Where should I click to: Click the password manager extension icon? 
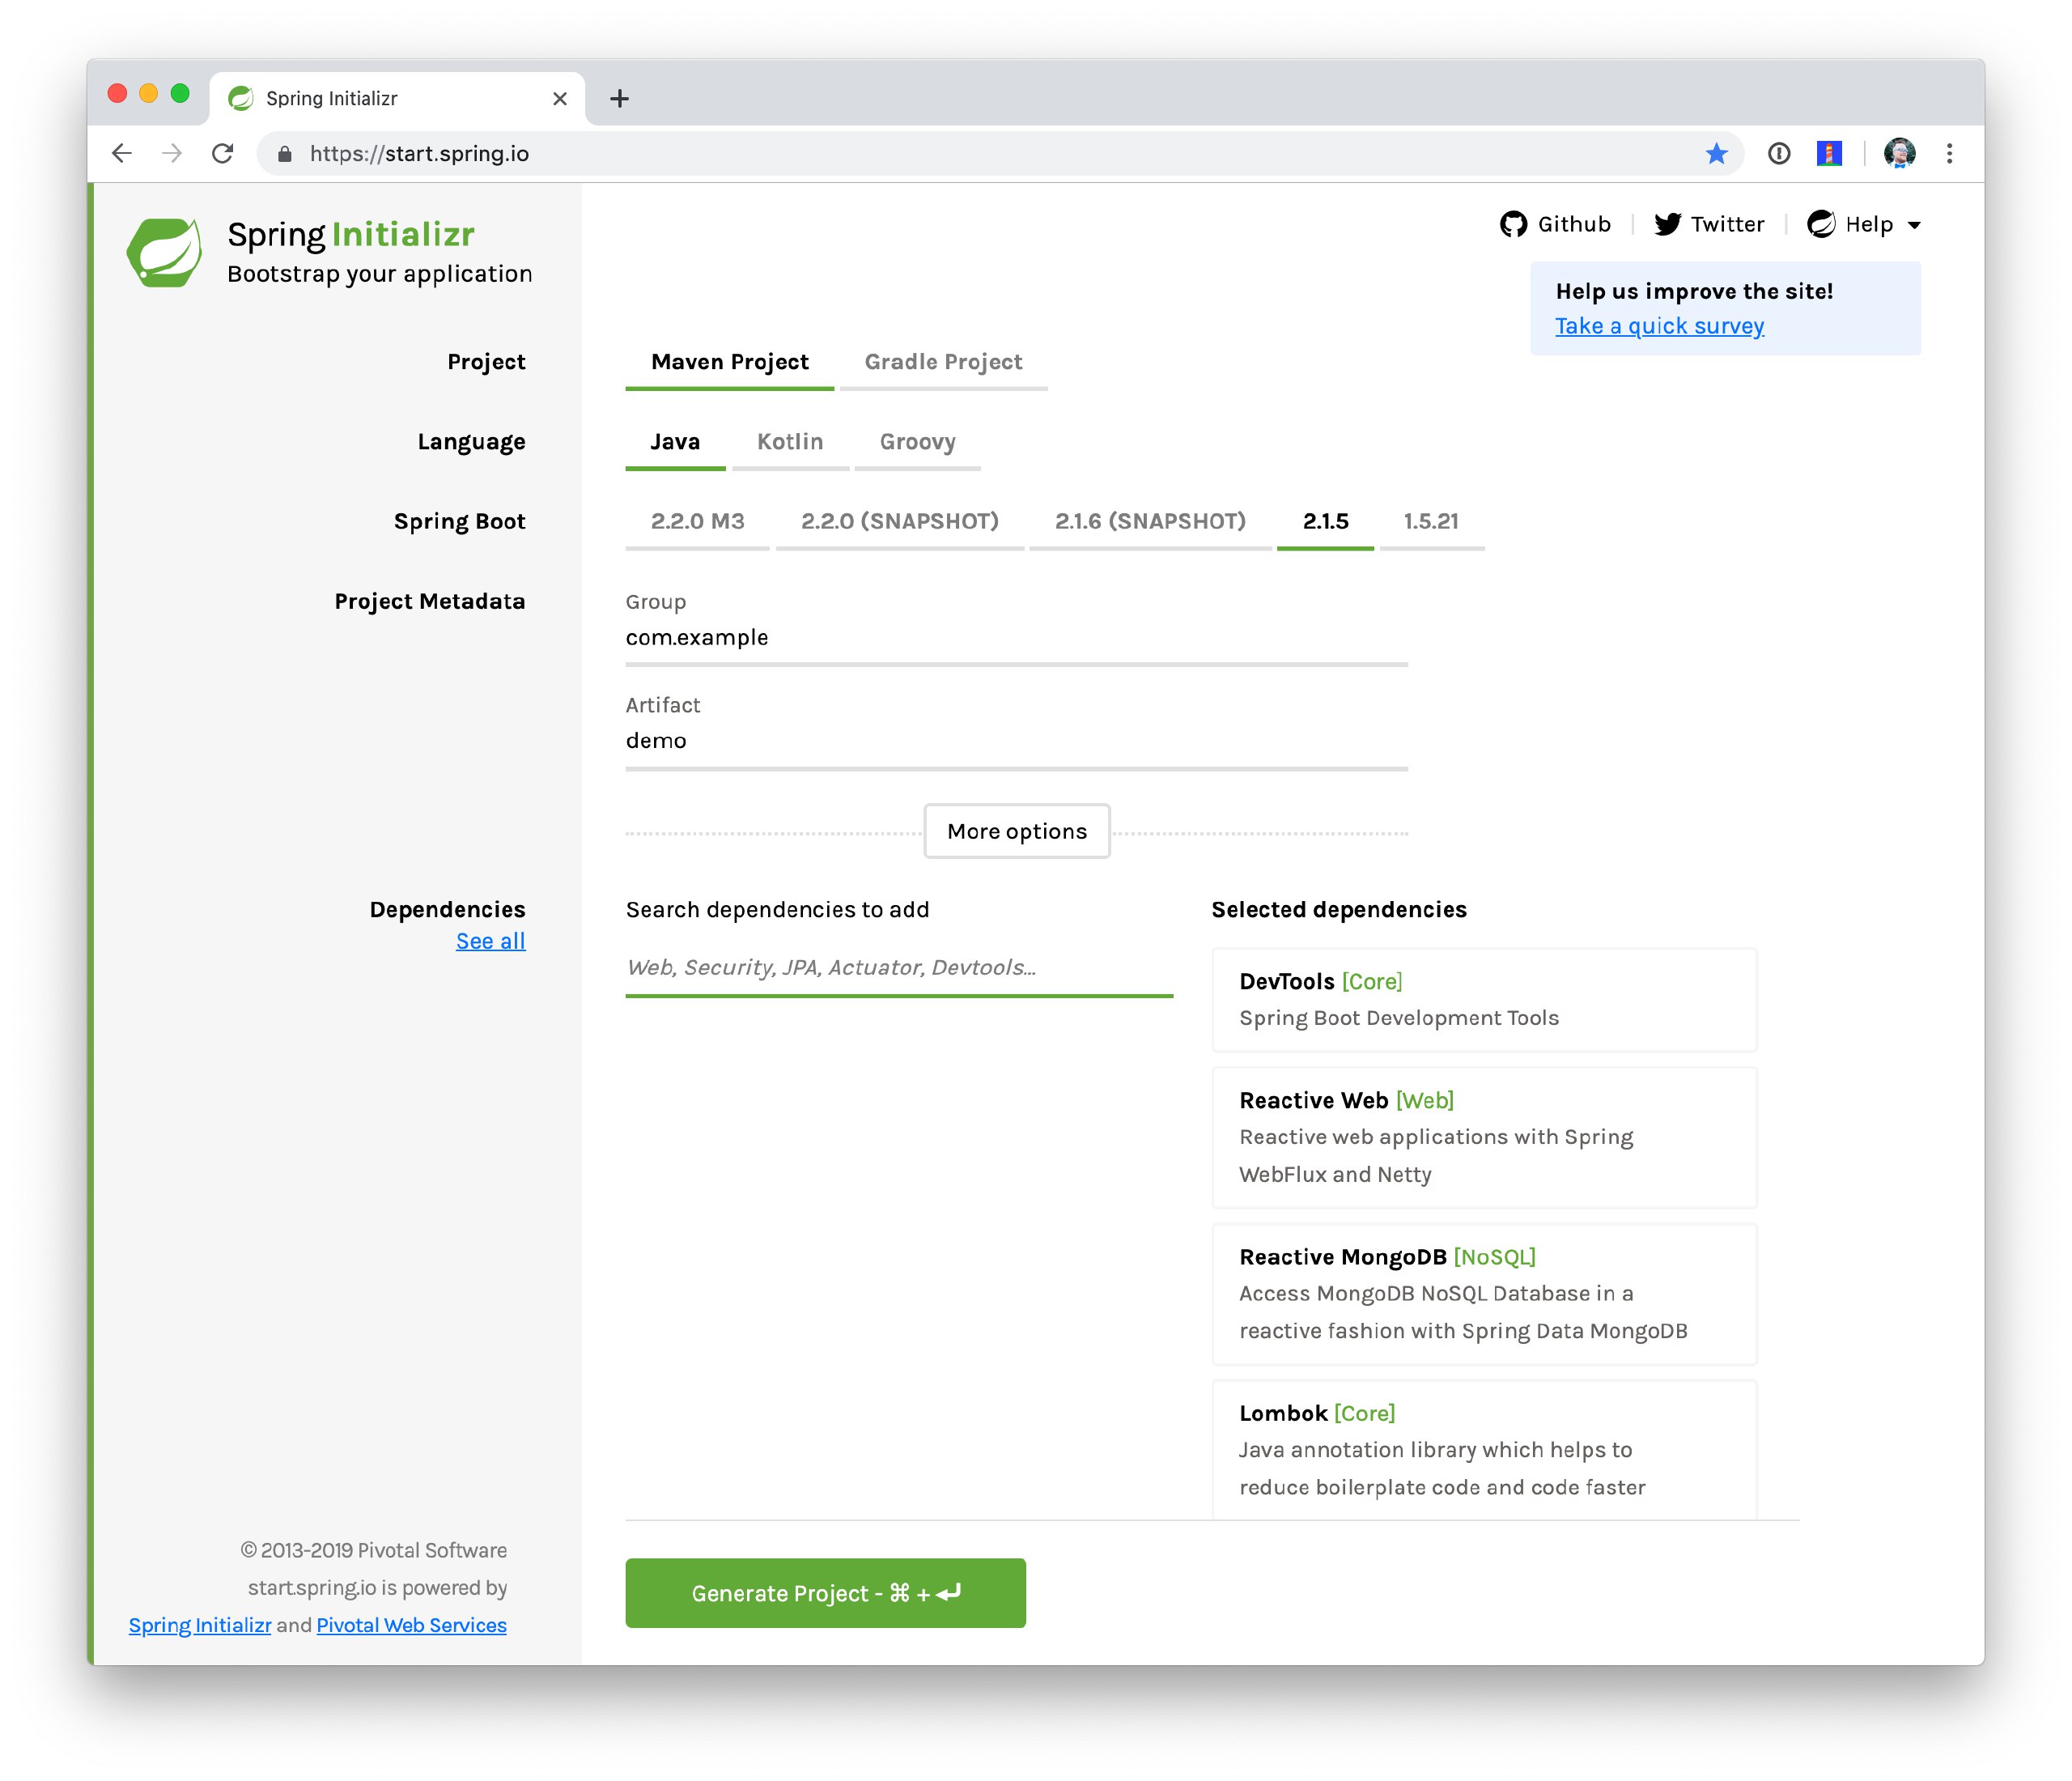1778,153
